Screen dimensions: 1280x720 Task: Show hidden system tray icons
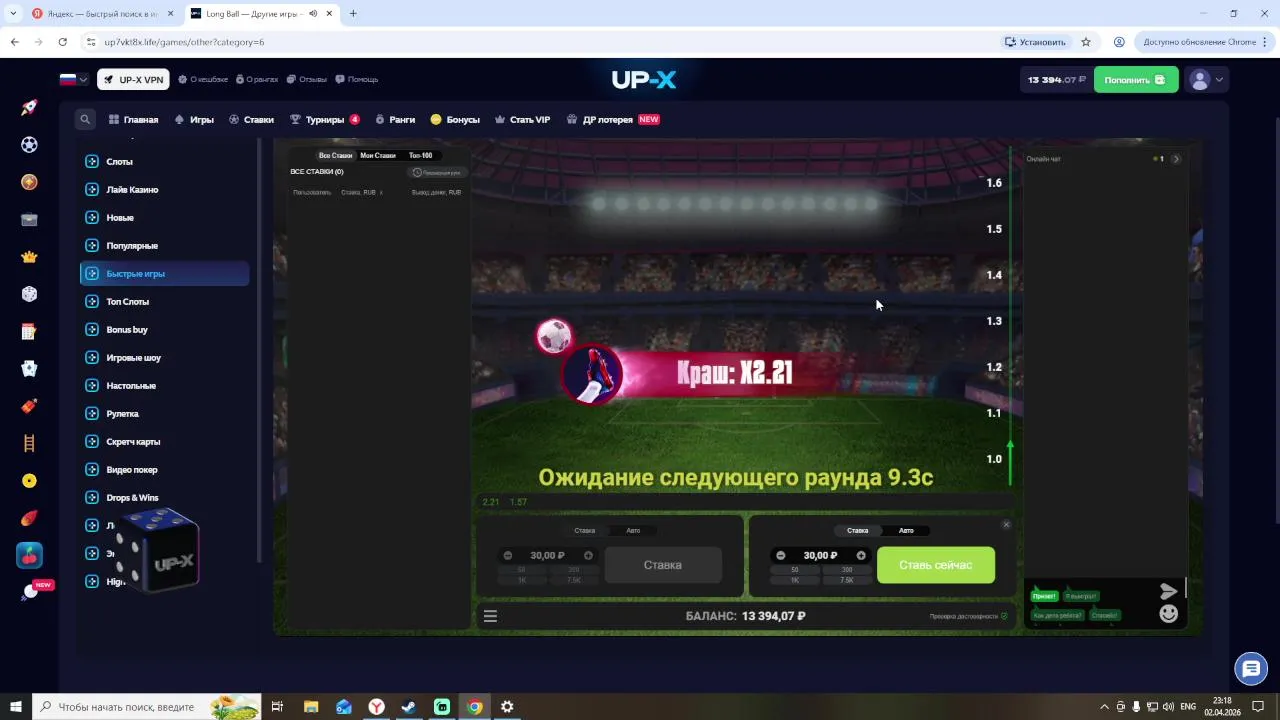(x=1104, y=707)
